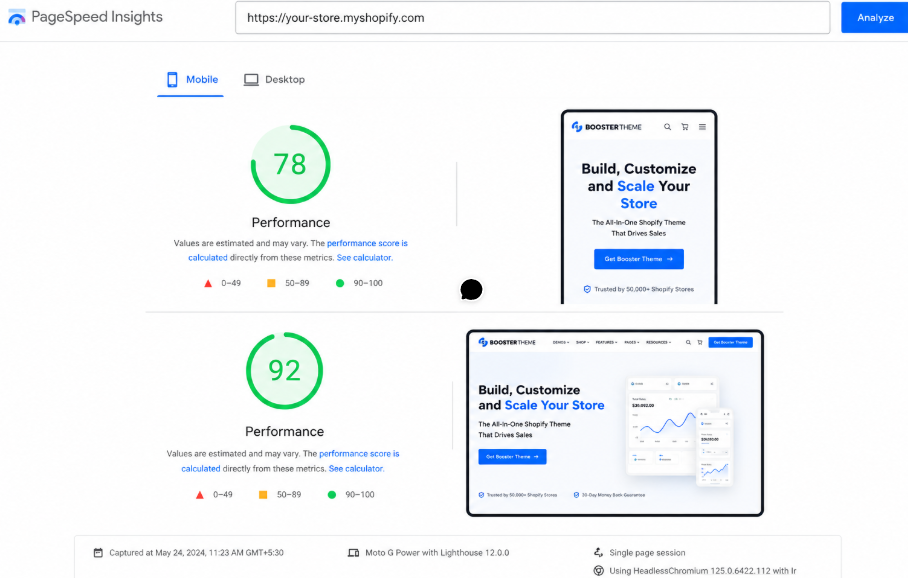Click the Booster Theme logo in the desktop preview
The width and height of the screenshot is (908, 578).
pos(507,342)
